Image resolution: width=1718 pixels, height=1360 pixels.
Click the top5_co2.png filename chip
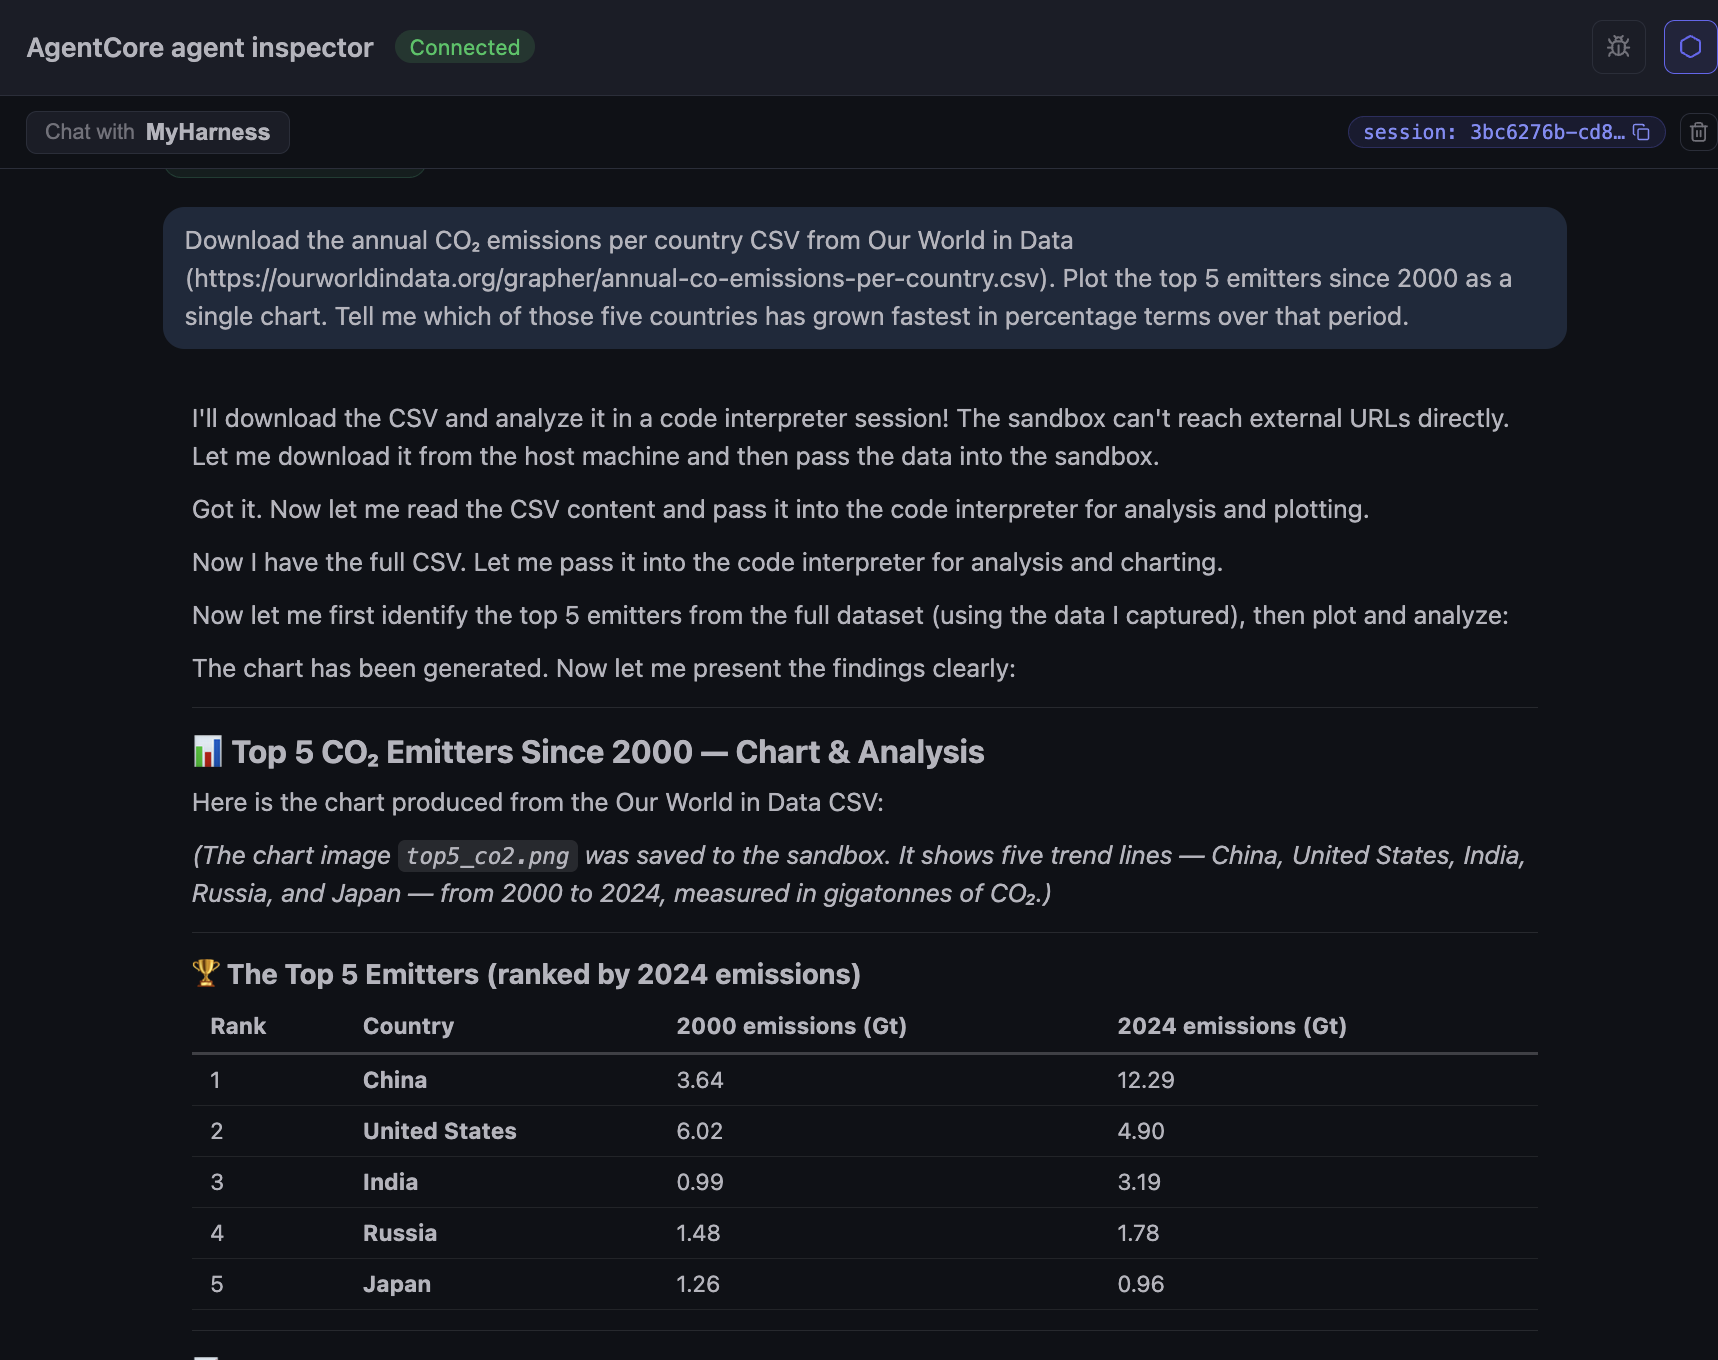tap(487, 855)
